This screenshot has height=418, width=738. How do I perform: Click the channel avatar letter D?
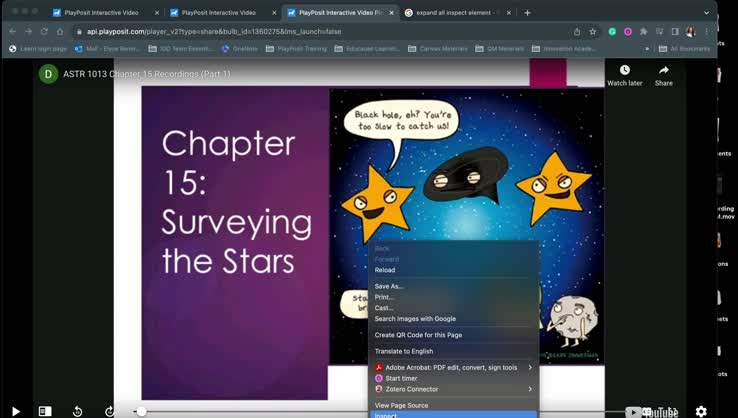[48, 74]
